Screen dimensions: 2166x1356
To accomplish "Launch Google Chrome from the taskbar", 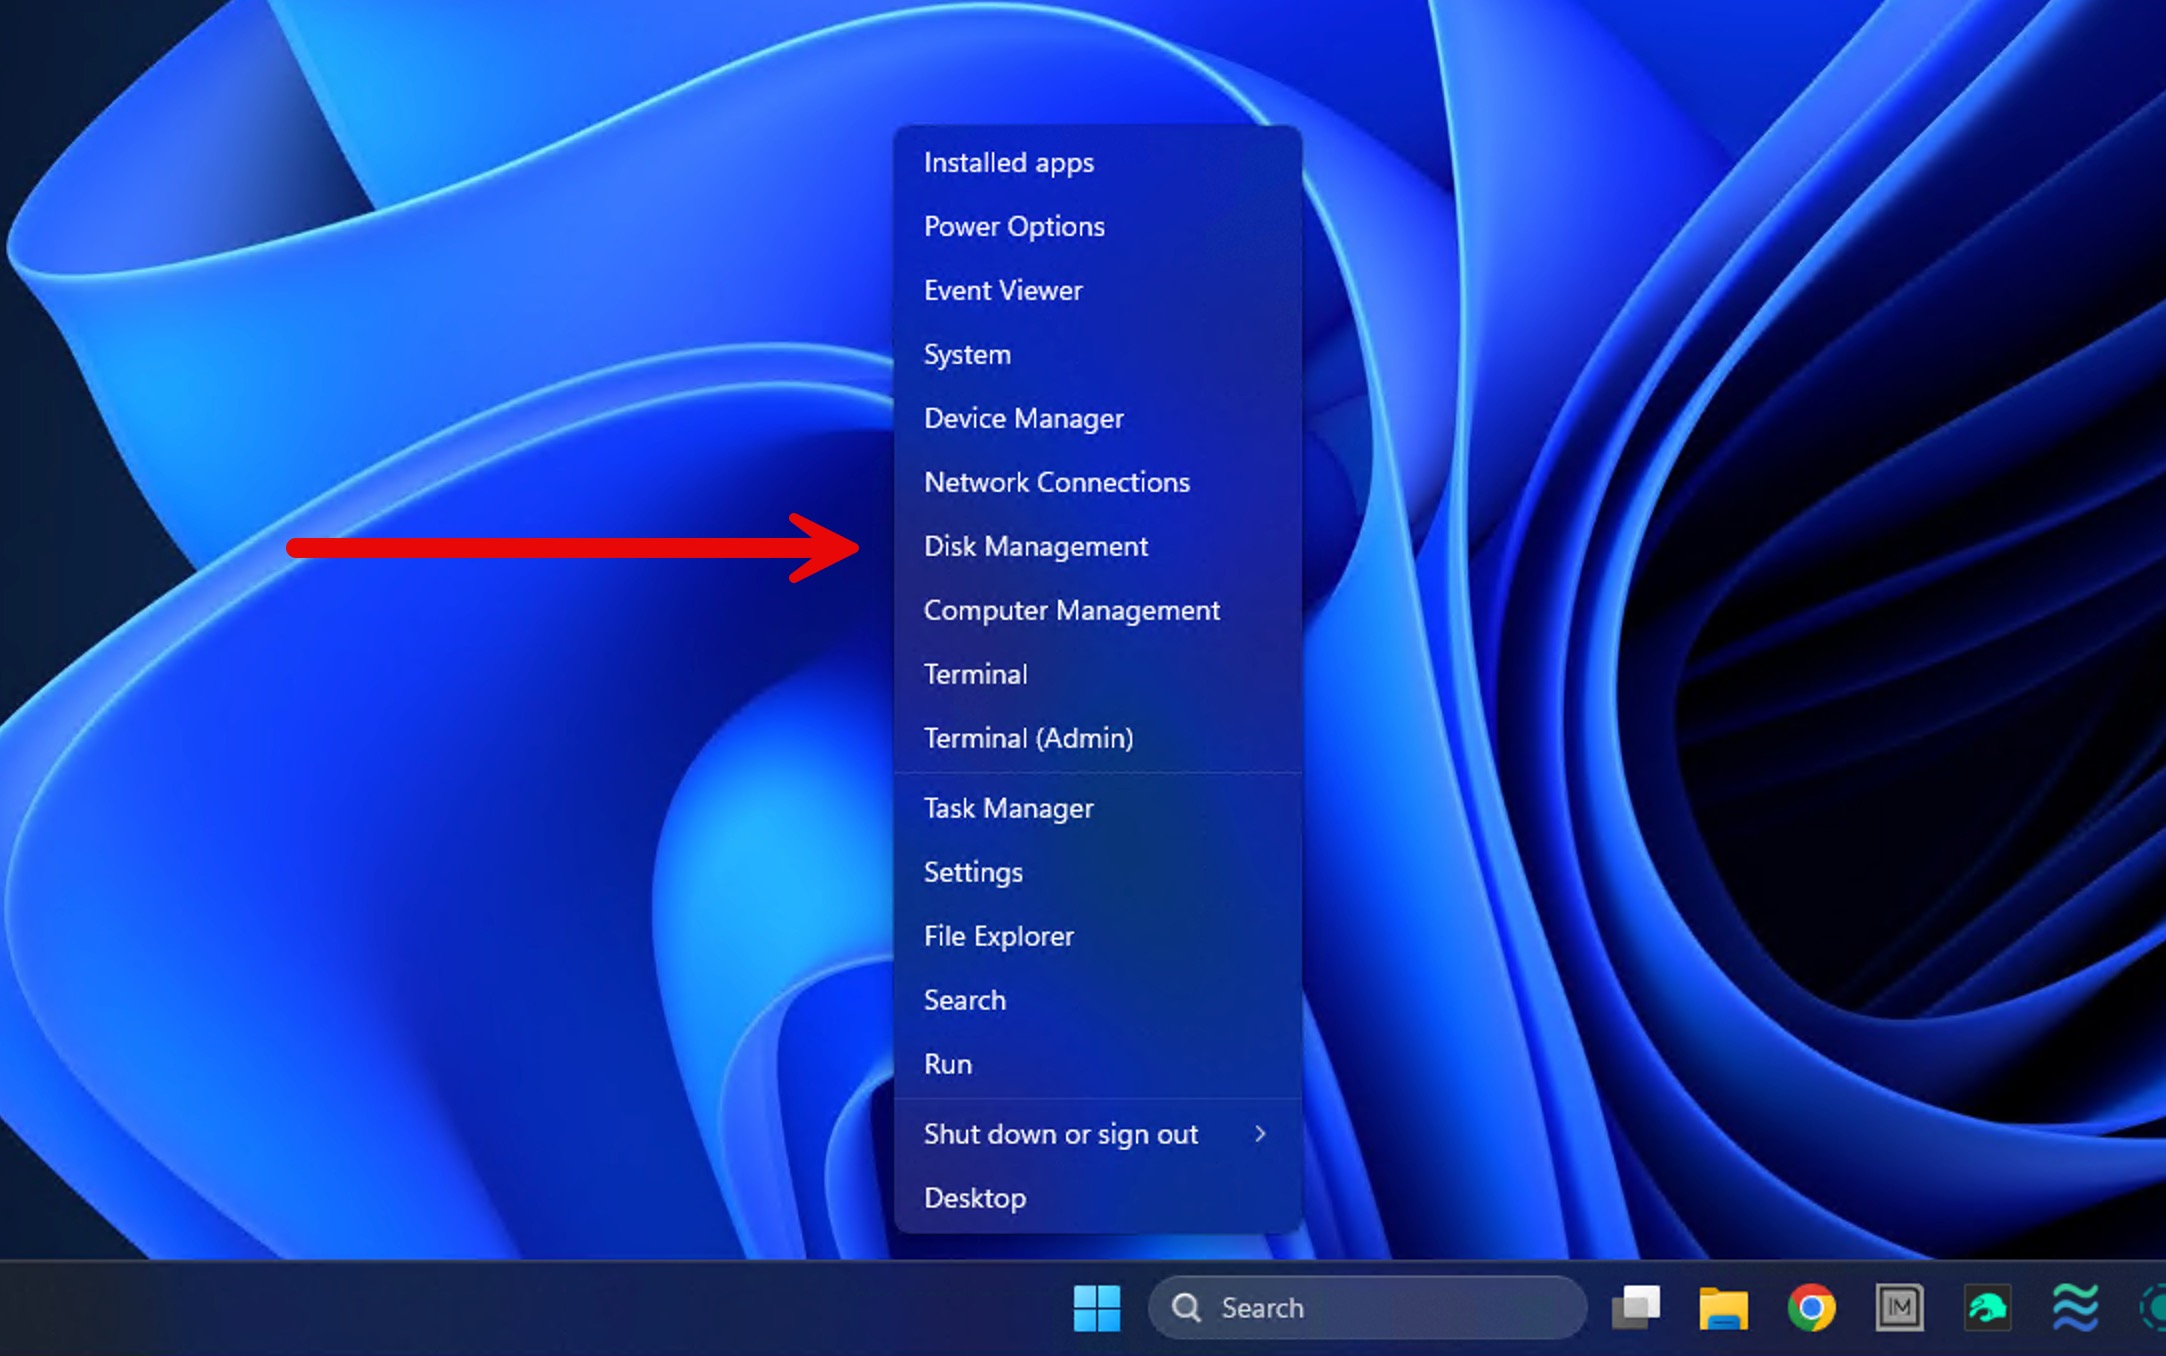I will 1812,1308.
